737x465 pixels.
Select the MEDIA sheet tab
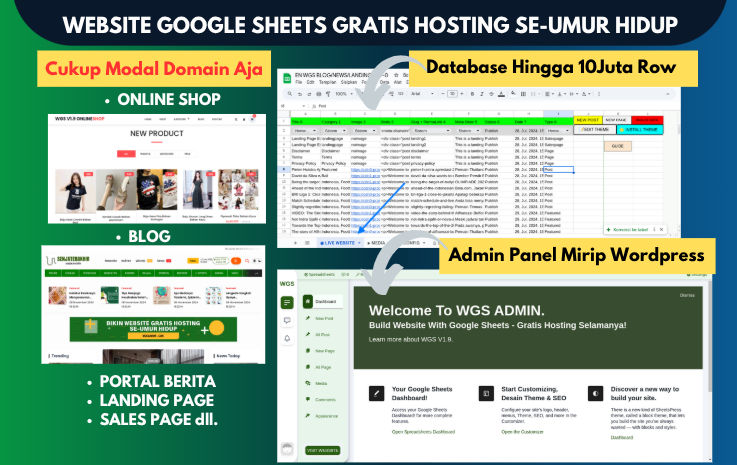click(x=378, y=243)
